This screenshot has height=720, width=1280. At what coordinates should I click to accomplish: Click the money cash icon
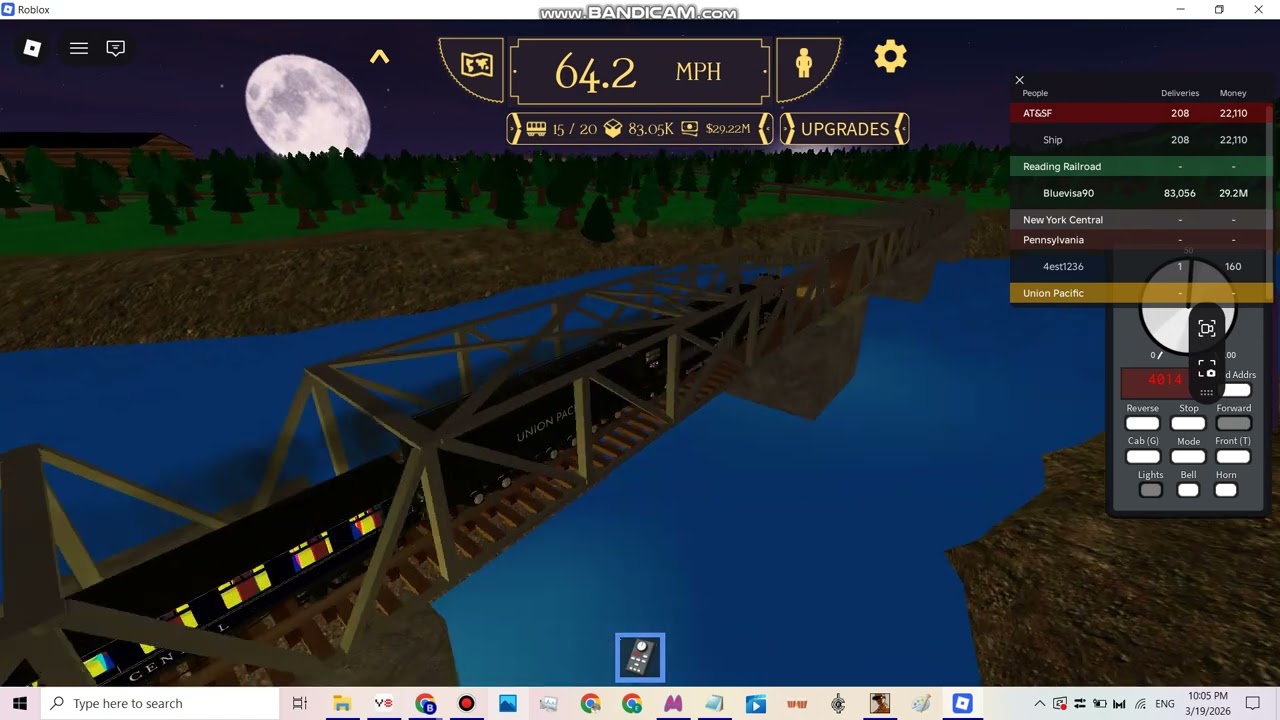coord(689,129)
